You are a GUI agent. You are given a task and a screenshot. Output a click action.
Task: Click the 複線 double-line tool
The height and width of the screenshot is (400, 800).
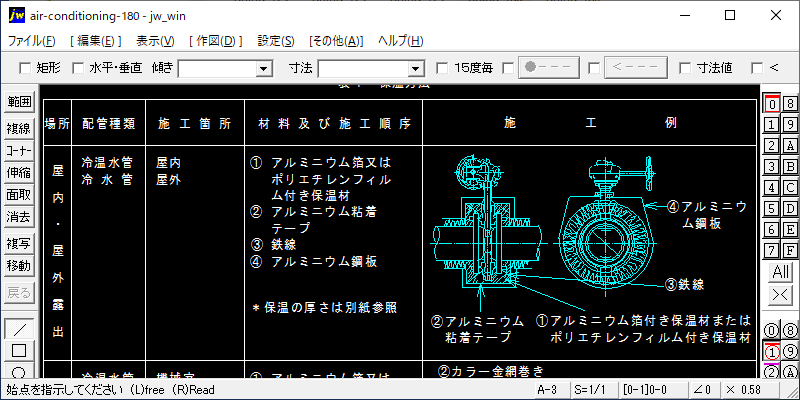coord(19,129)
